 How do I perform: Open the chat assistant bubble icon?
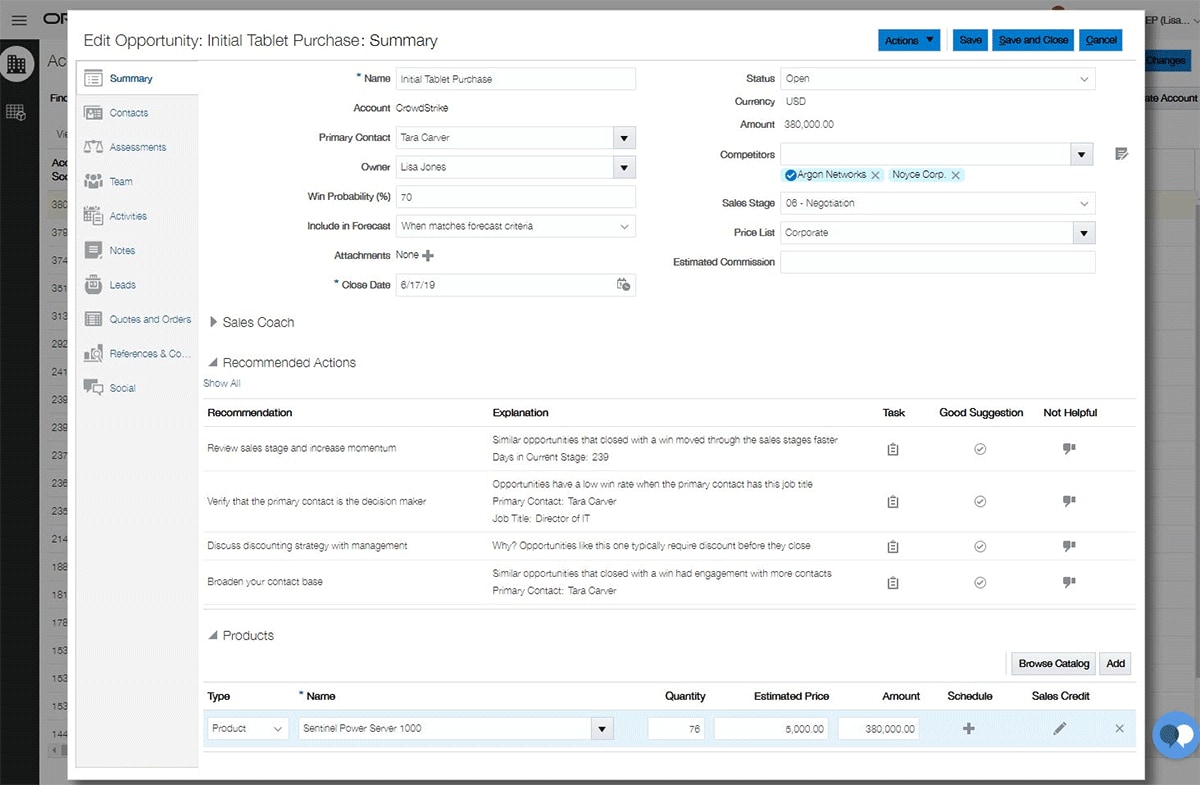click(x=1174, y=737)
